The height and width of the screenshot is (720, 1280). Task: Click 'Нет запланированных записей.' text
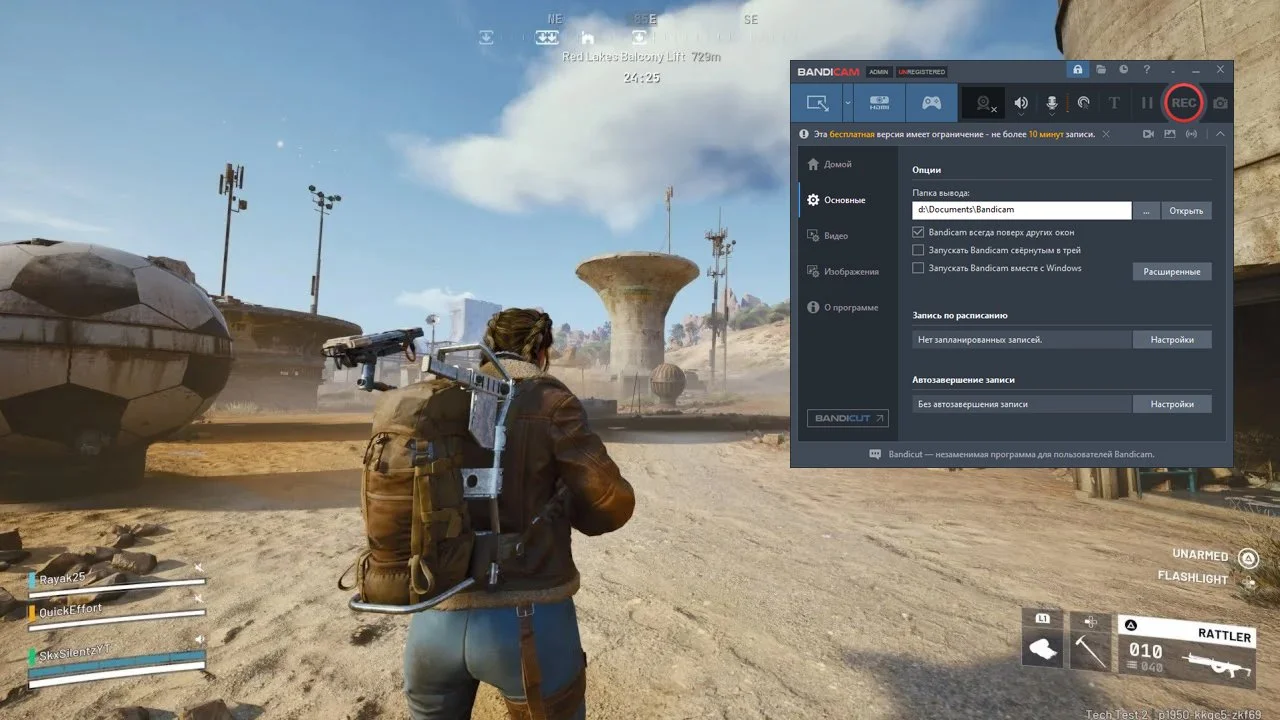(x=980, y=340)
